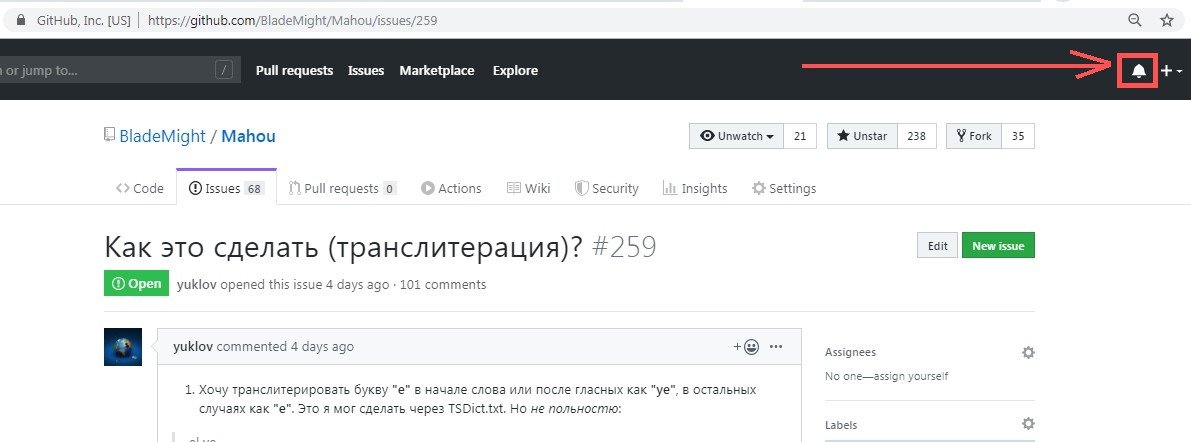Switch to the Actions tab
The width and height of the screenshot is (1191, 442).
451,188
